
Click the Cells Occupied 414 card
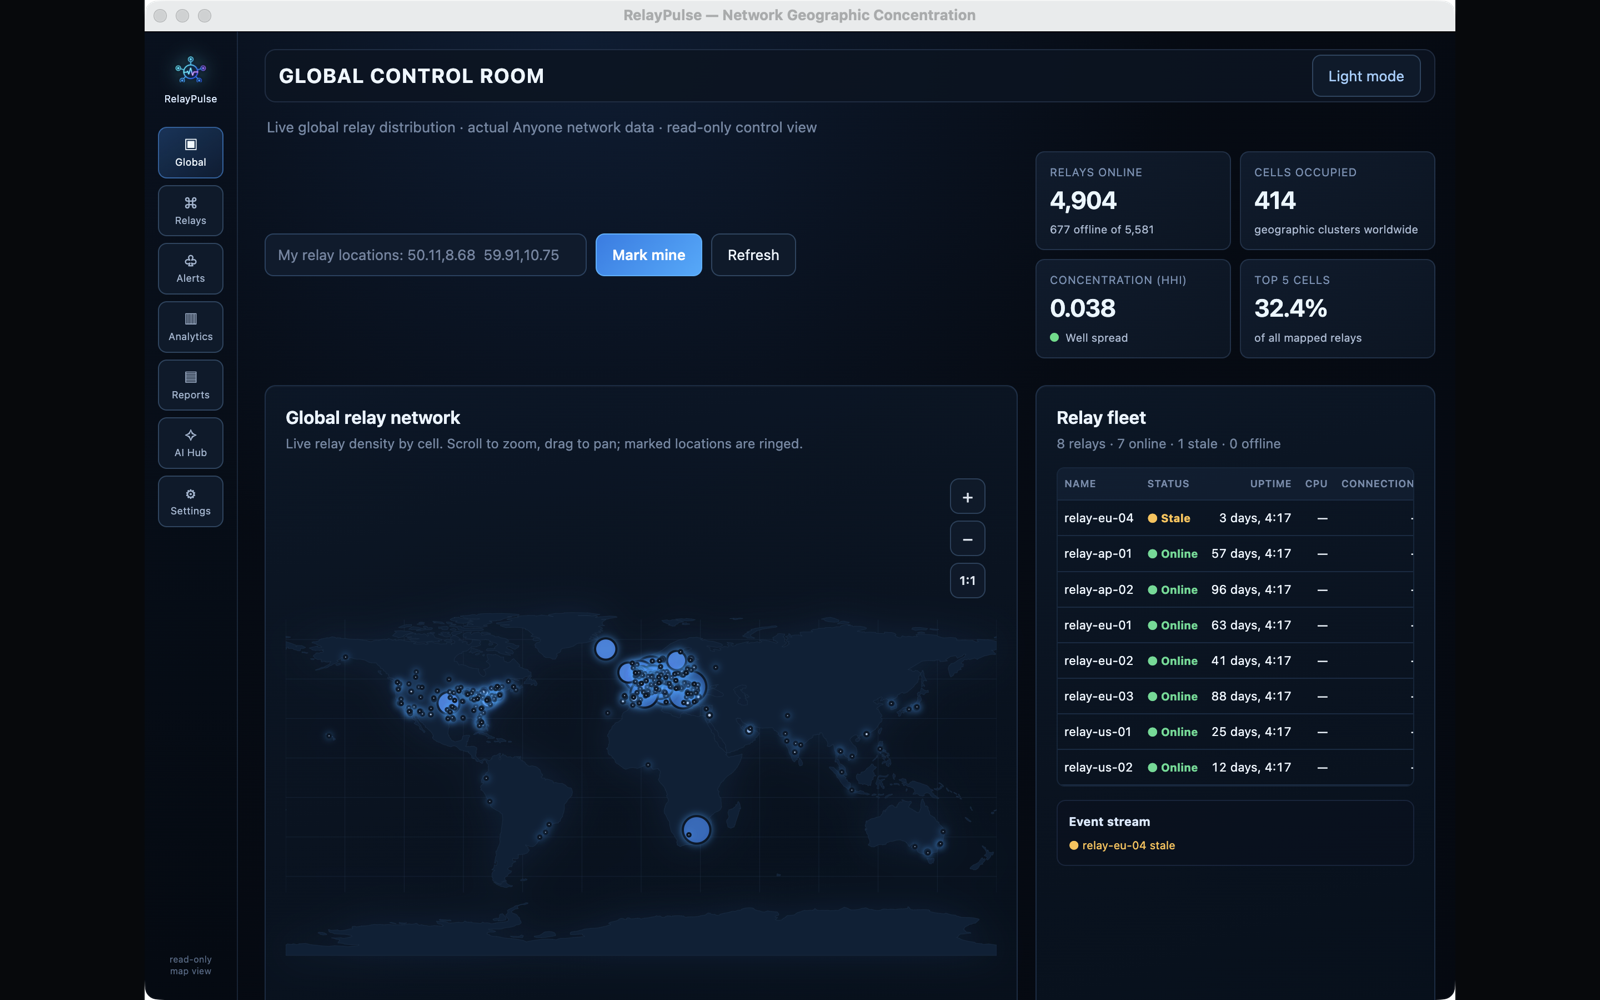[1337, 200]
